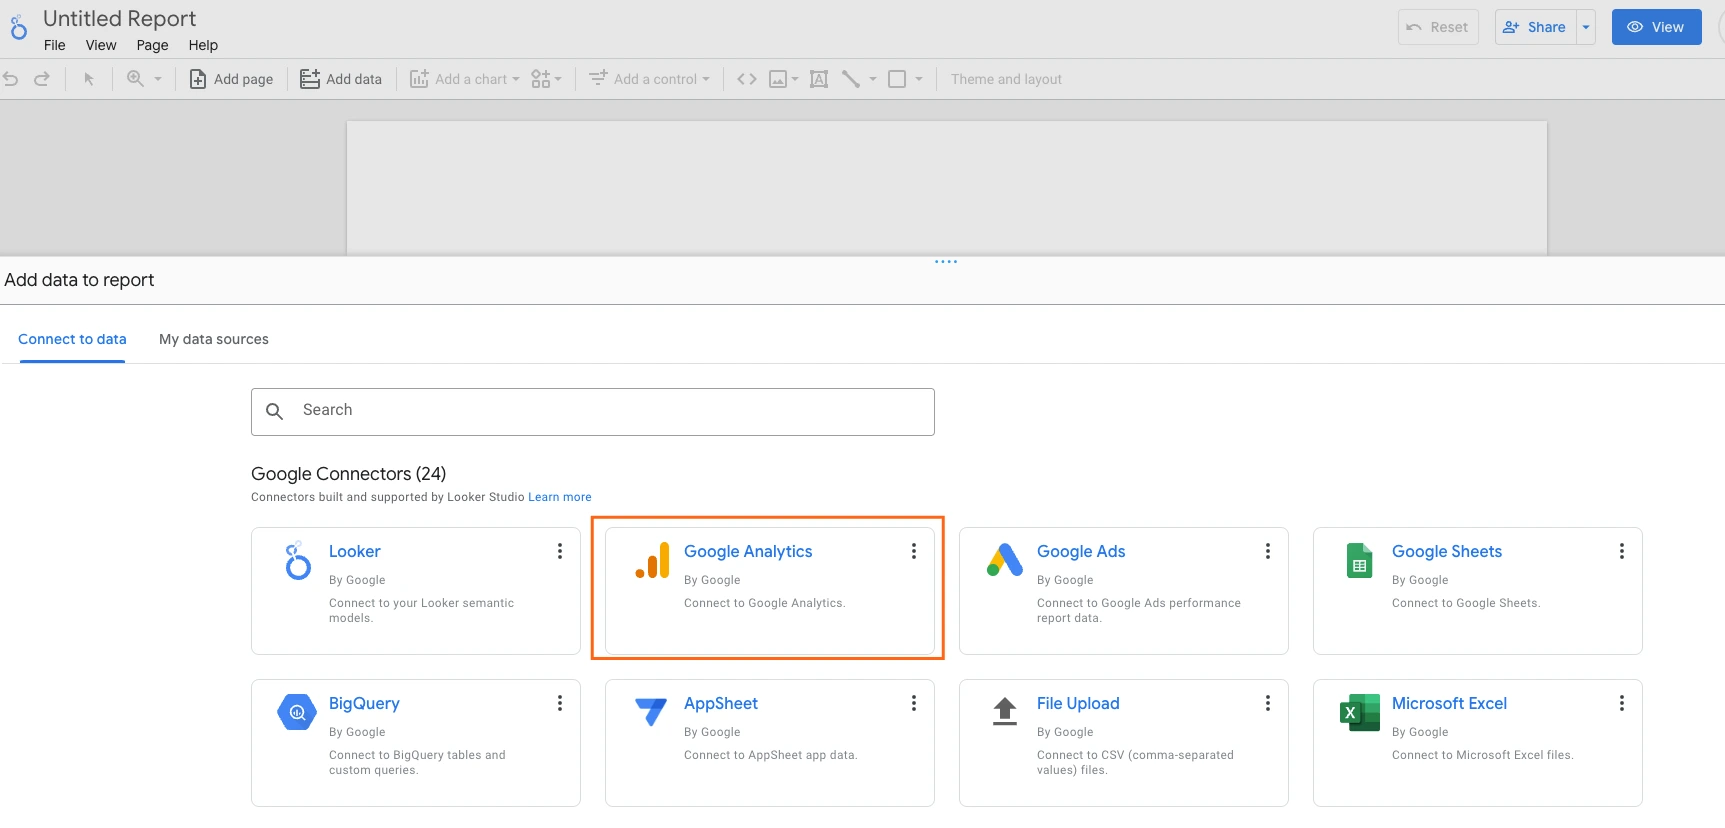Click the View button
This screenshot has width=1725, height=828.
tap(1656, 27)
